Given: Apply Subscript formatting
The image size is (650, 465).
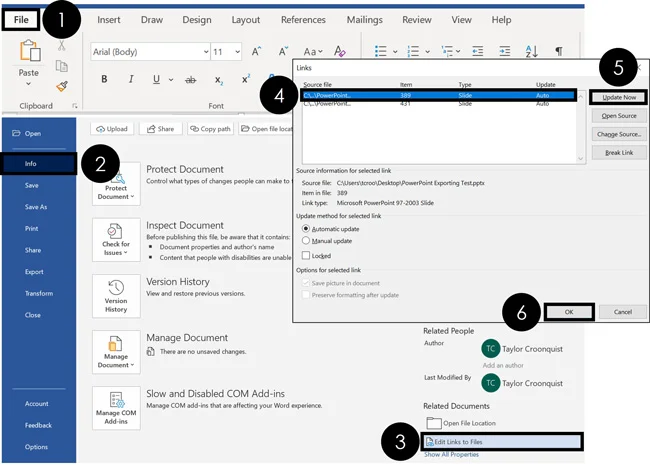Looking at the screenshot, I should [x=218, y=80].
